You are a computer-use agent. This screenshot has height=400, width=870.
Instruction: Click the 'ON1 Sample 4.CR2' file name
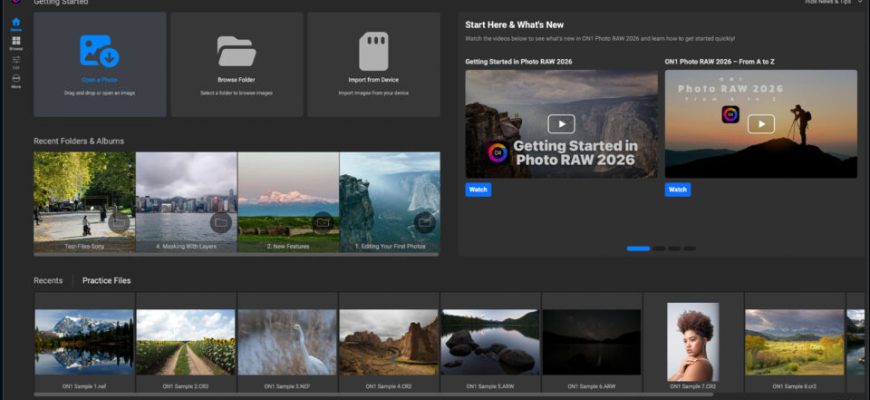pos(389,386)
